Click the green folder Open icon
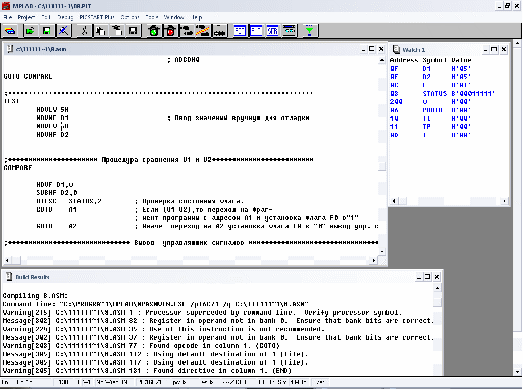The width and height of the screenshot is (523, 390). tap(30, 31)
